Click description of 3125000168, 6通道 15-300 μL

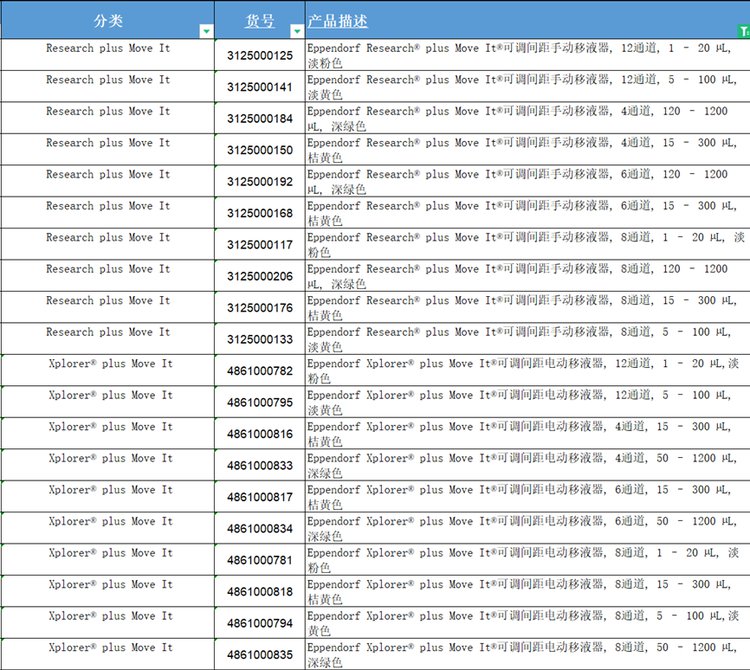528,213
